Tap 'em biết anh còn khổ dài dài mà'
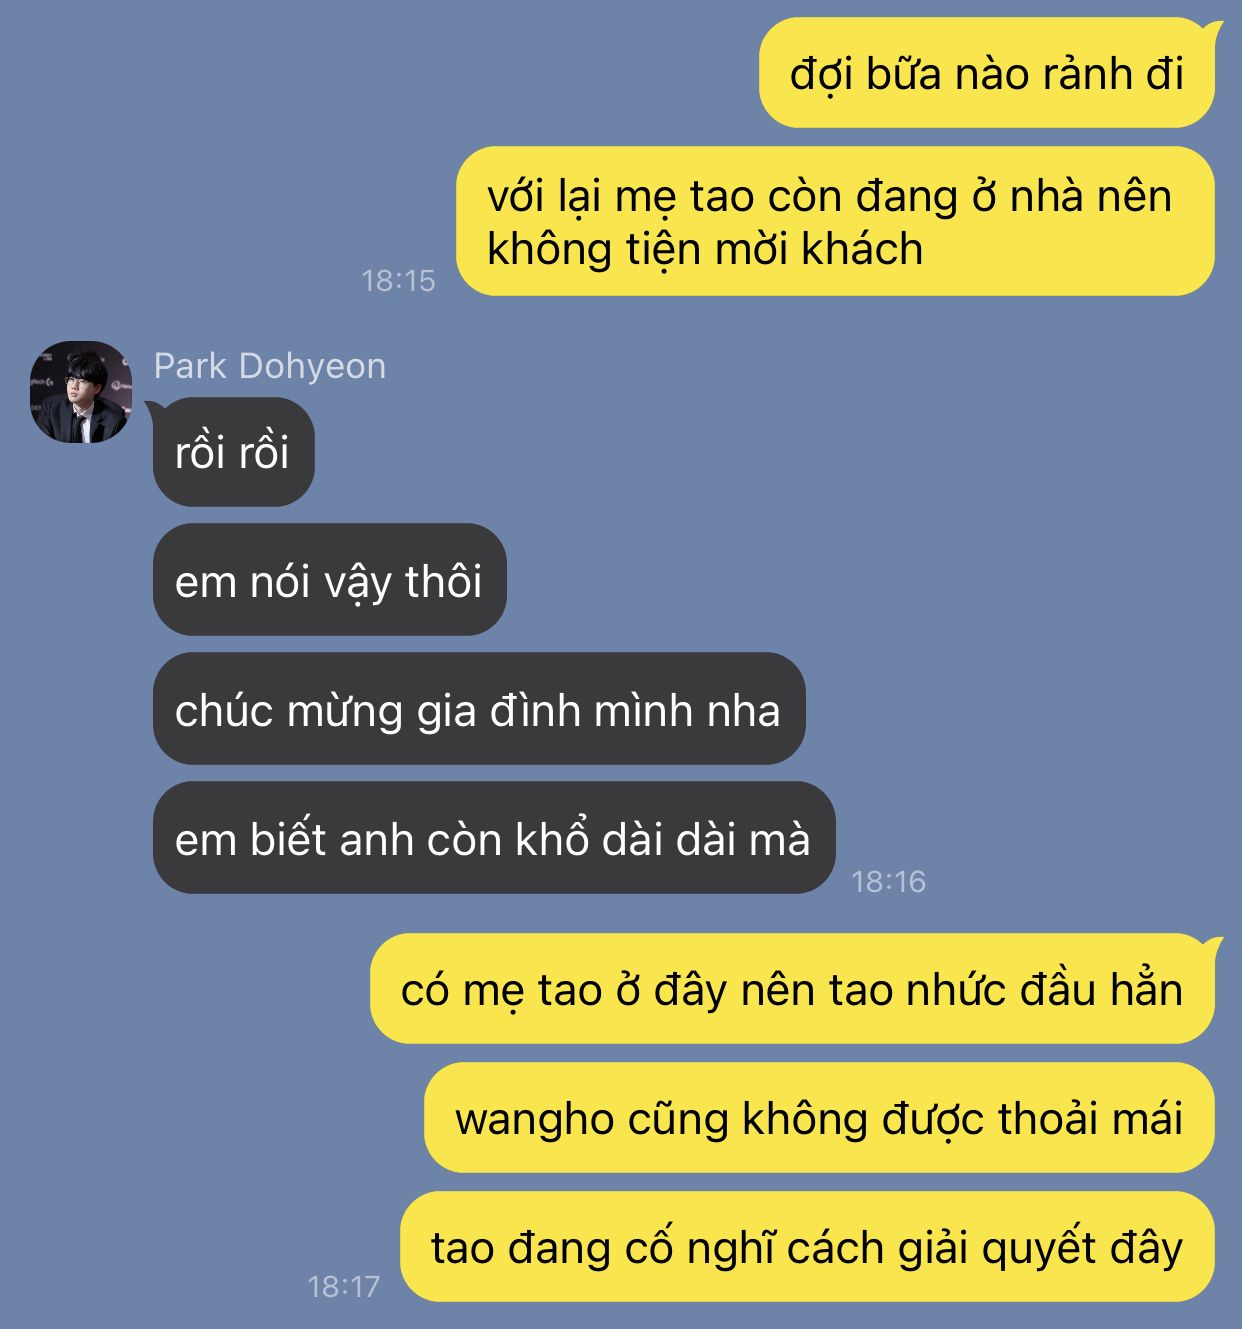The width and height of the screenshot is (1242, 1329). 494,838
